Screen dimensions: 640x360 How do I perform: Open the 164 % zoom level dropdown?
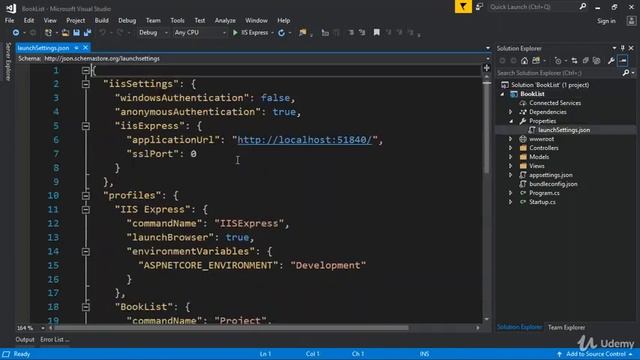(42, 328)
